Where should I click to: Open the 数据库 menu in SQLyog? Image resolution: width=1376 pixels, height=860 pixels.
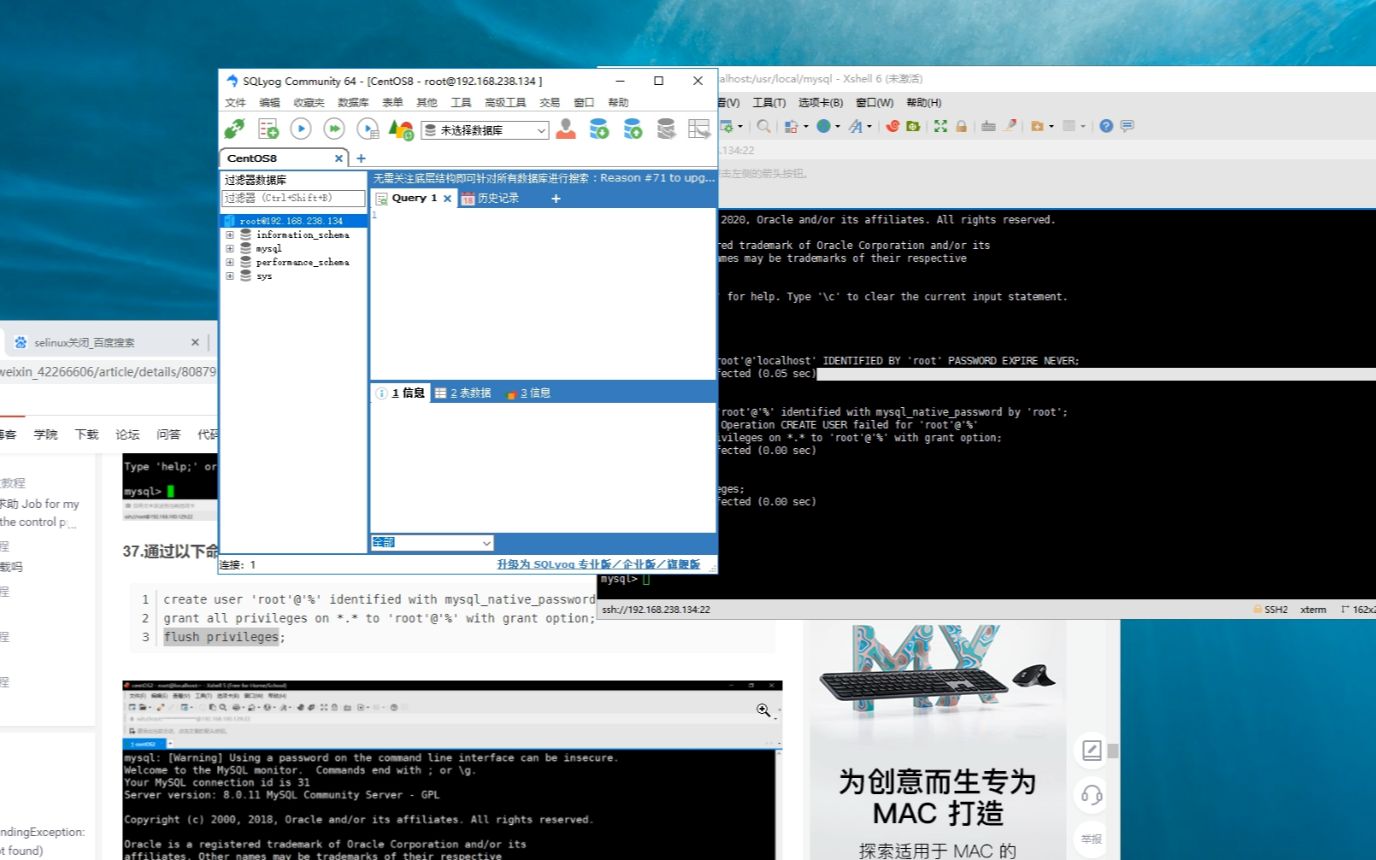click(x=353, y=102)
